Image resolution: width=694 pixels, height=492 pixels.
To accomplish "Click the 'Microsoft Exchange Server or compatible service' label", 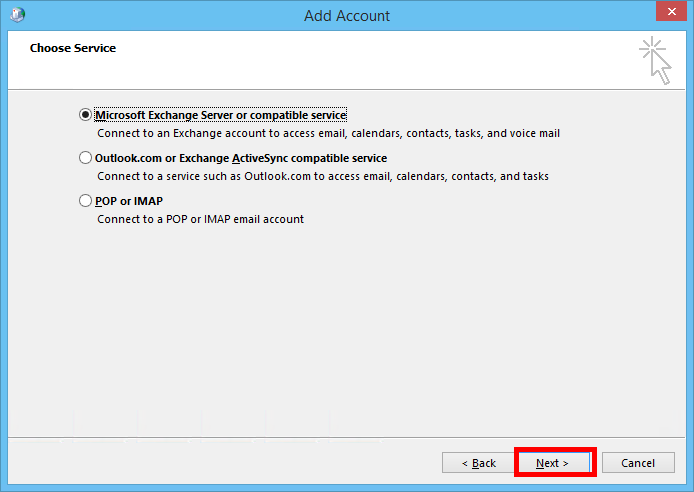I will pyautogui.click(x=220, y=115).
